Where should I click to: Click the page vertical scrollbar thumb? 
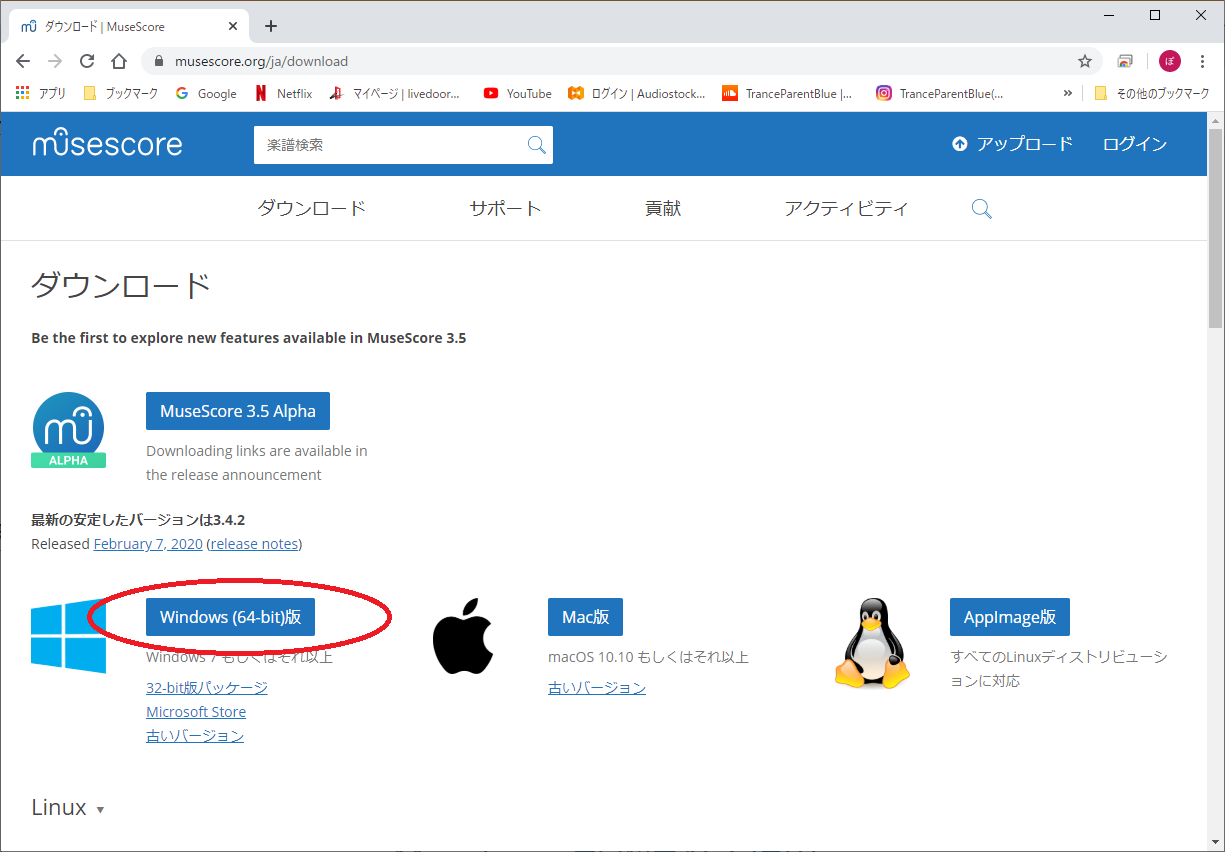tap(1215, 228)
